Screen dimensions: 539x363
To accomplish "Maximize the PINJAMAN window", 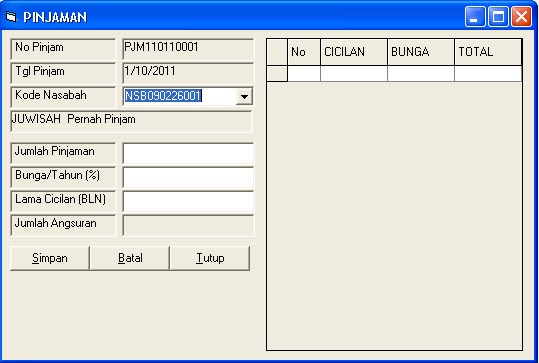I will click(498, 16).
